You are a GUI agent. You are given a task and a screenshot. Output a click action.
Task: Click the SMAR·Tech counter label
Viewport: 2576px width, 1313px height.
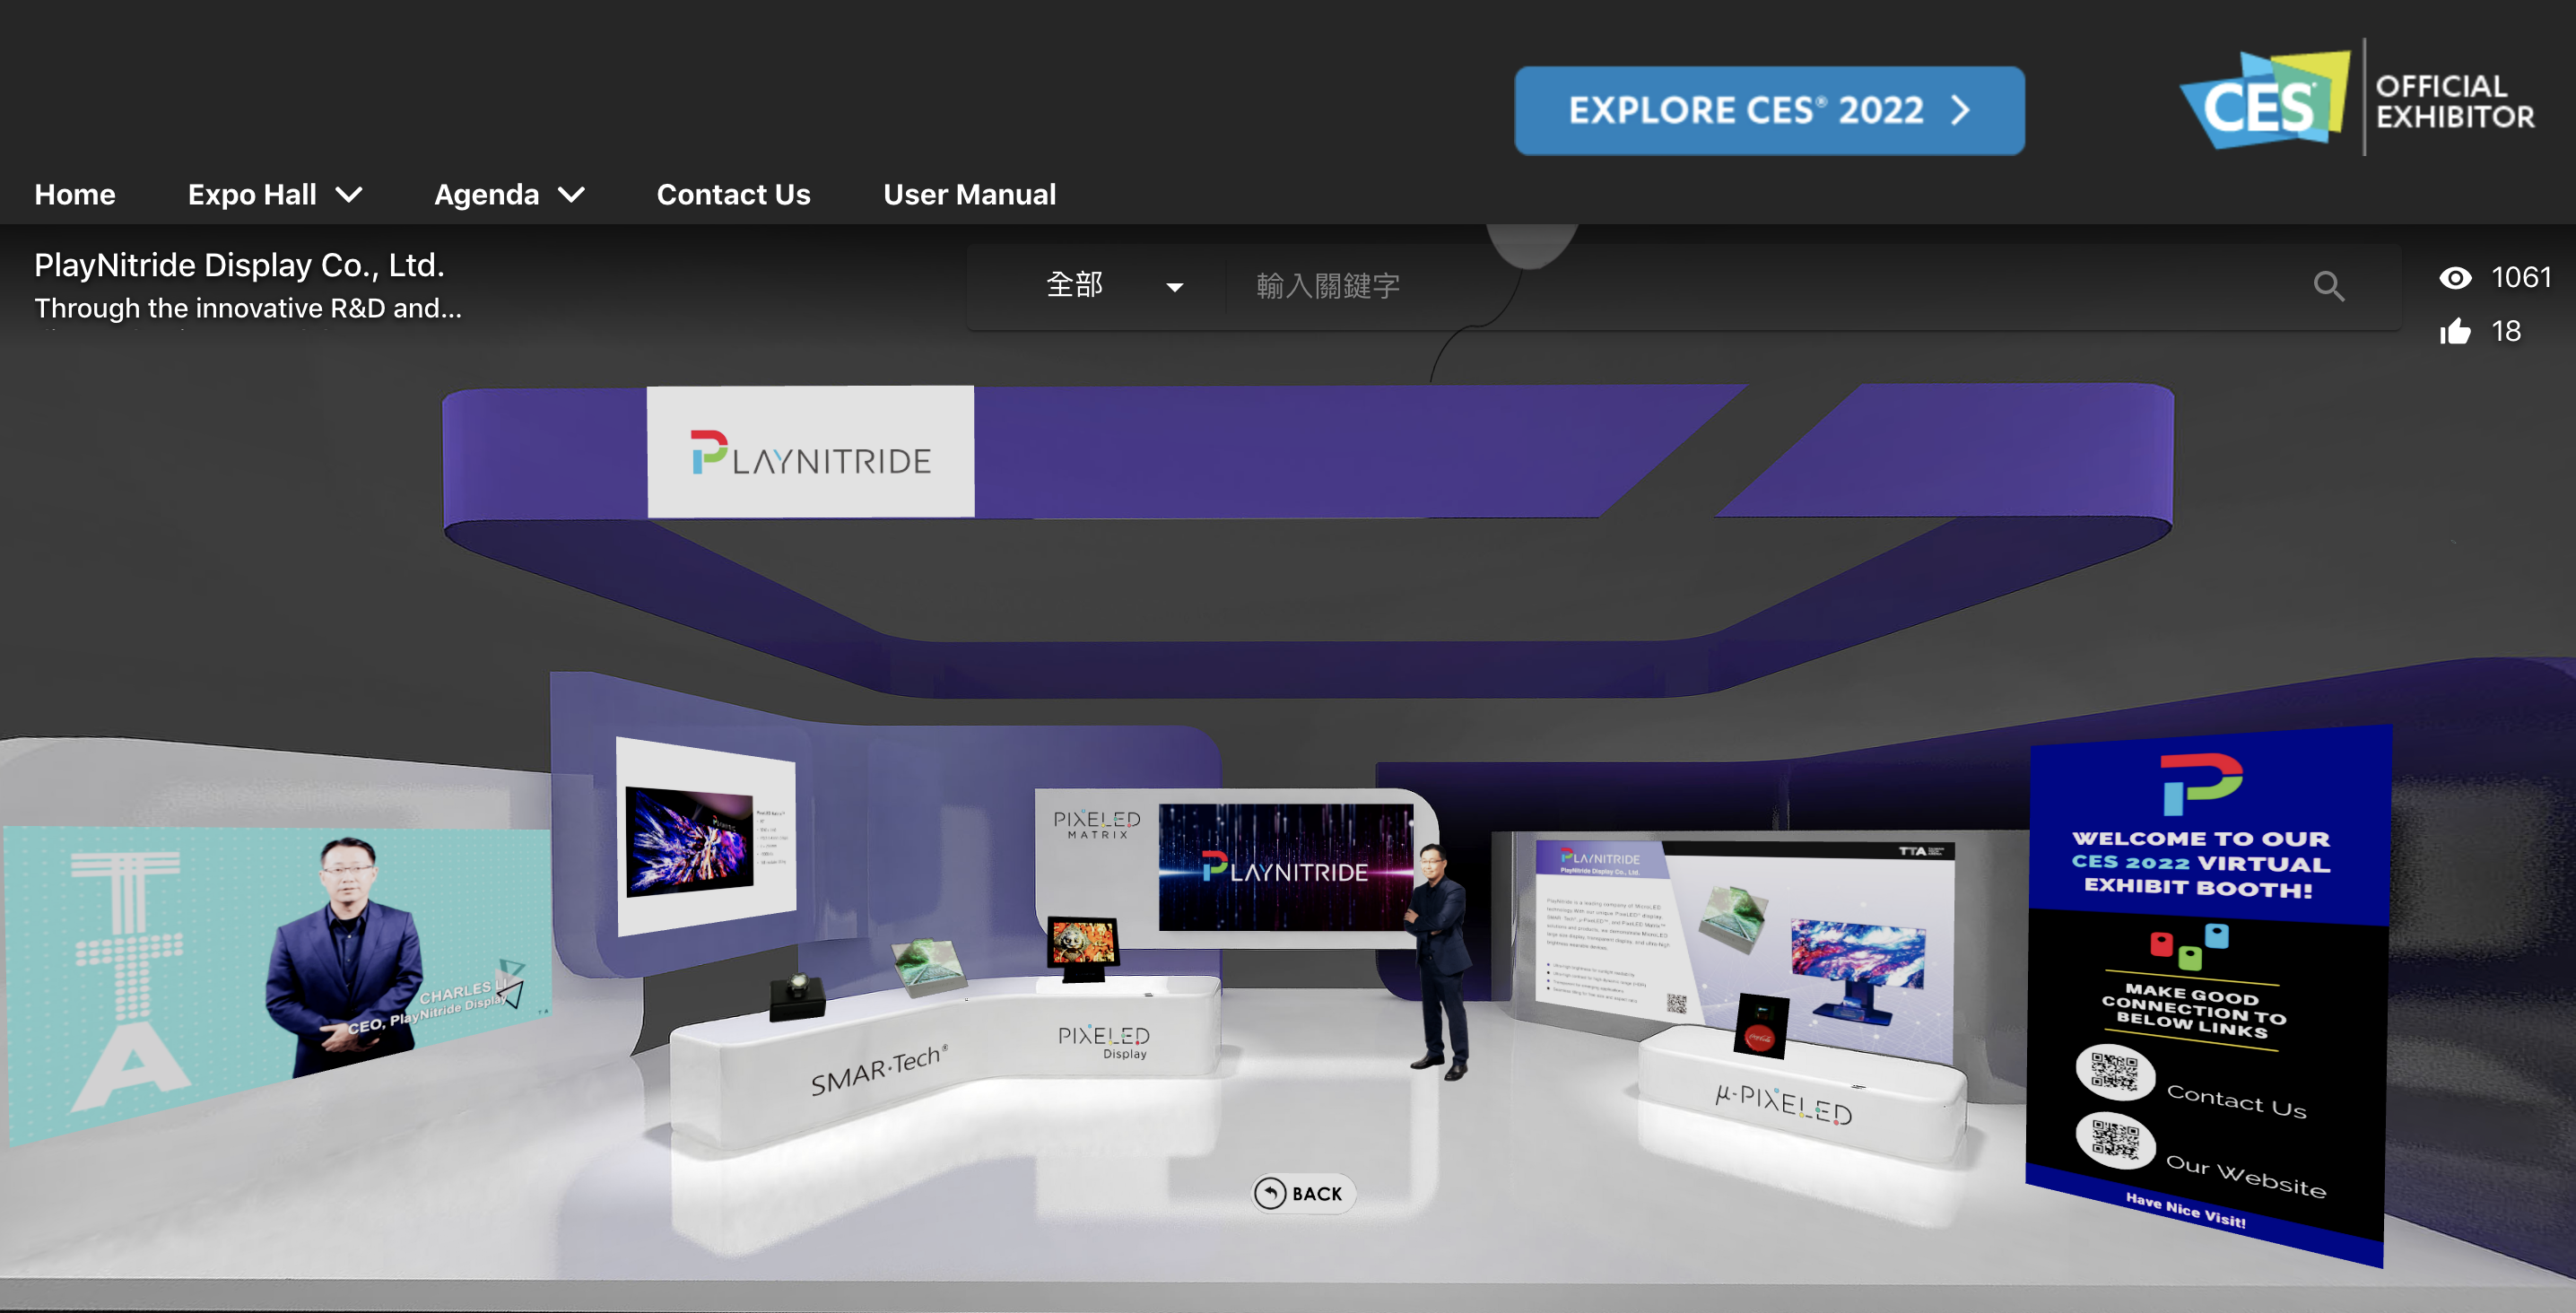coord(878,1070)
